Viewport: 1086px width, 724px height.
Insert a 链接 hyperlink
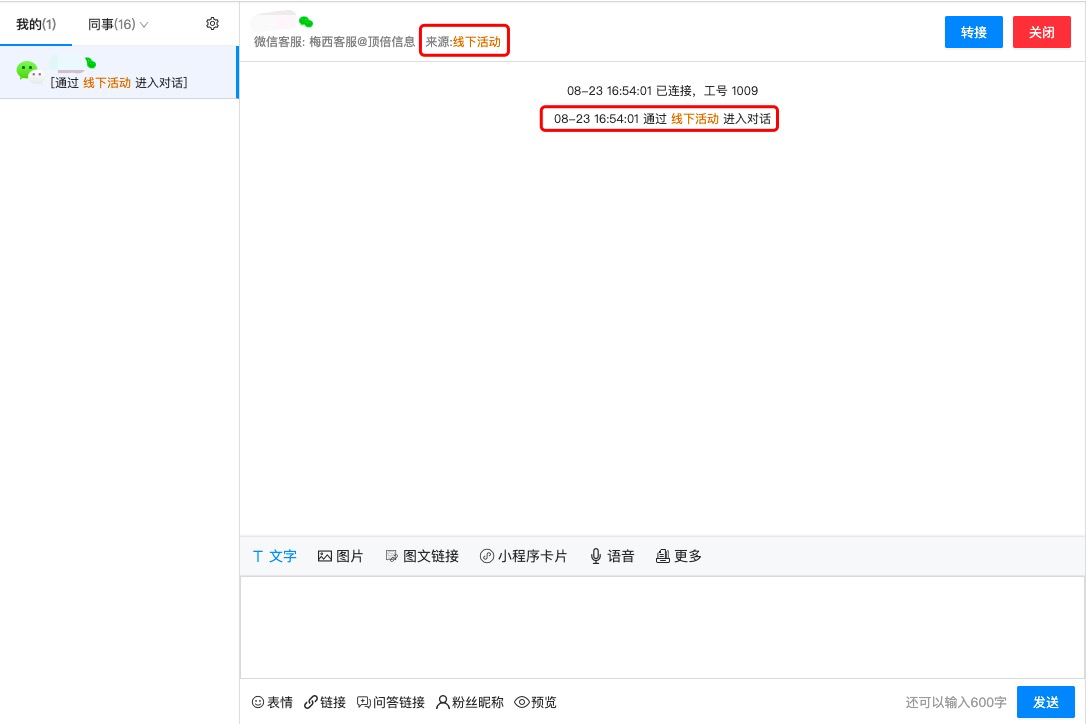point(325,702)
